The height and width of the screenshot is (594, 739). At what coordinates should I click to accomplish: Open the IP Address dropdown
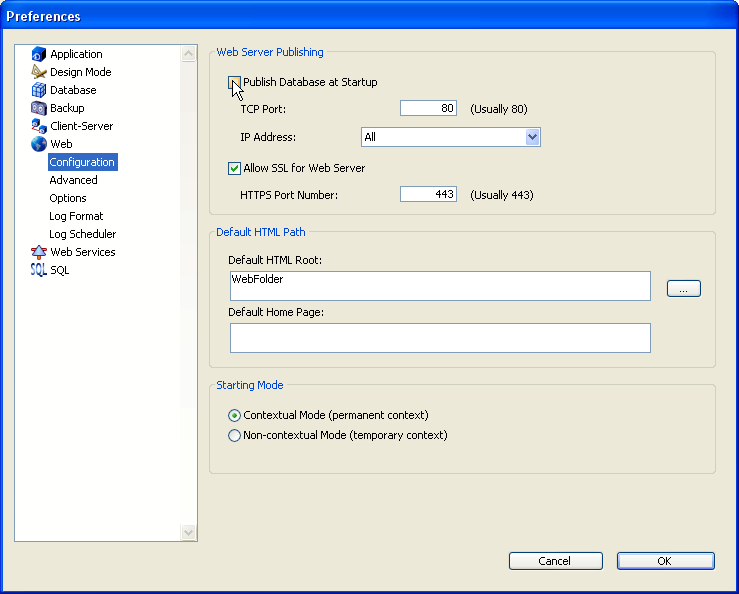[x=532, y=137]
